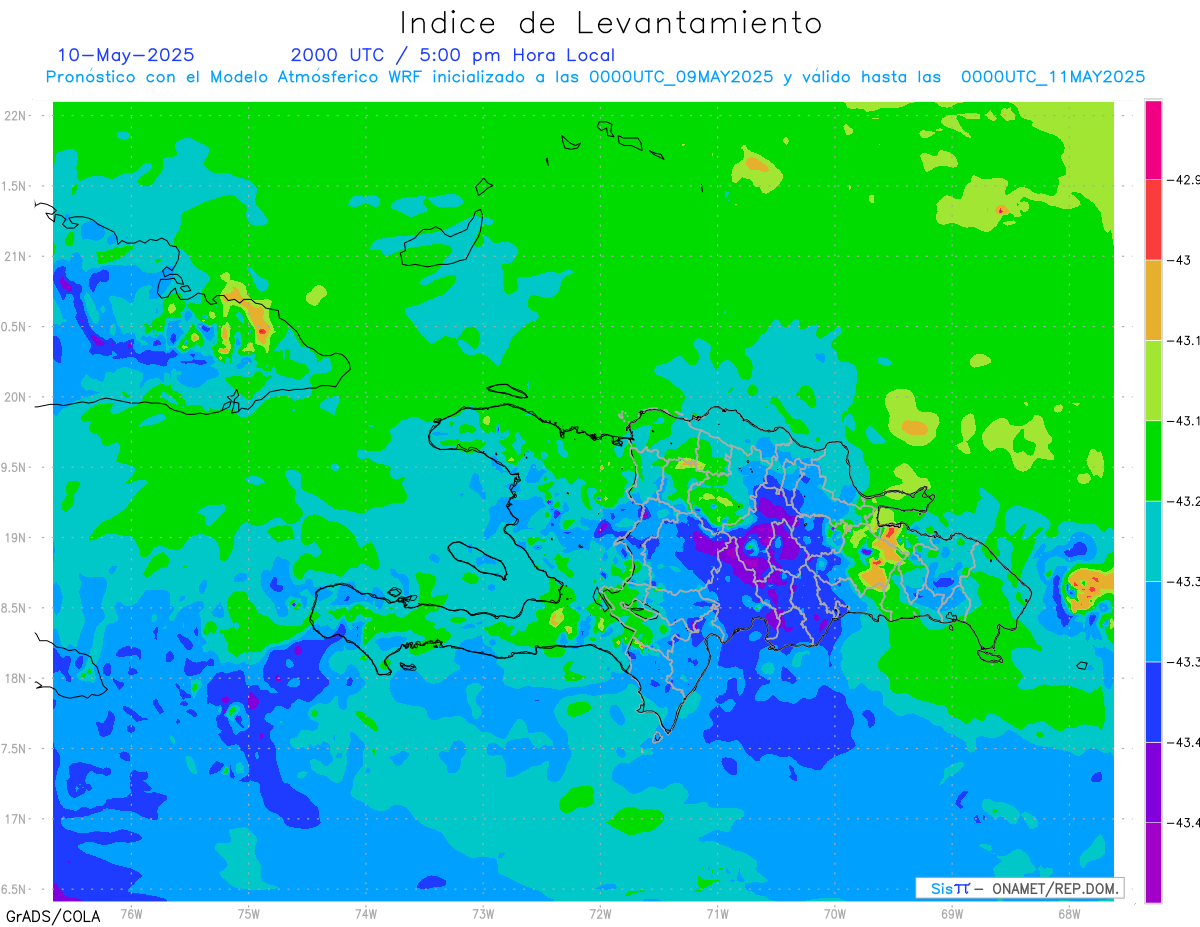Select the light blue legend swatch
1200x927 pixels.
[x=1153, y=621]
